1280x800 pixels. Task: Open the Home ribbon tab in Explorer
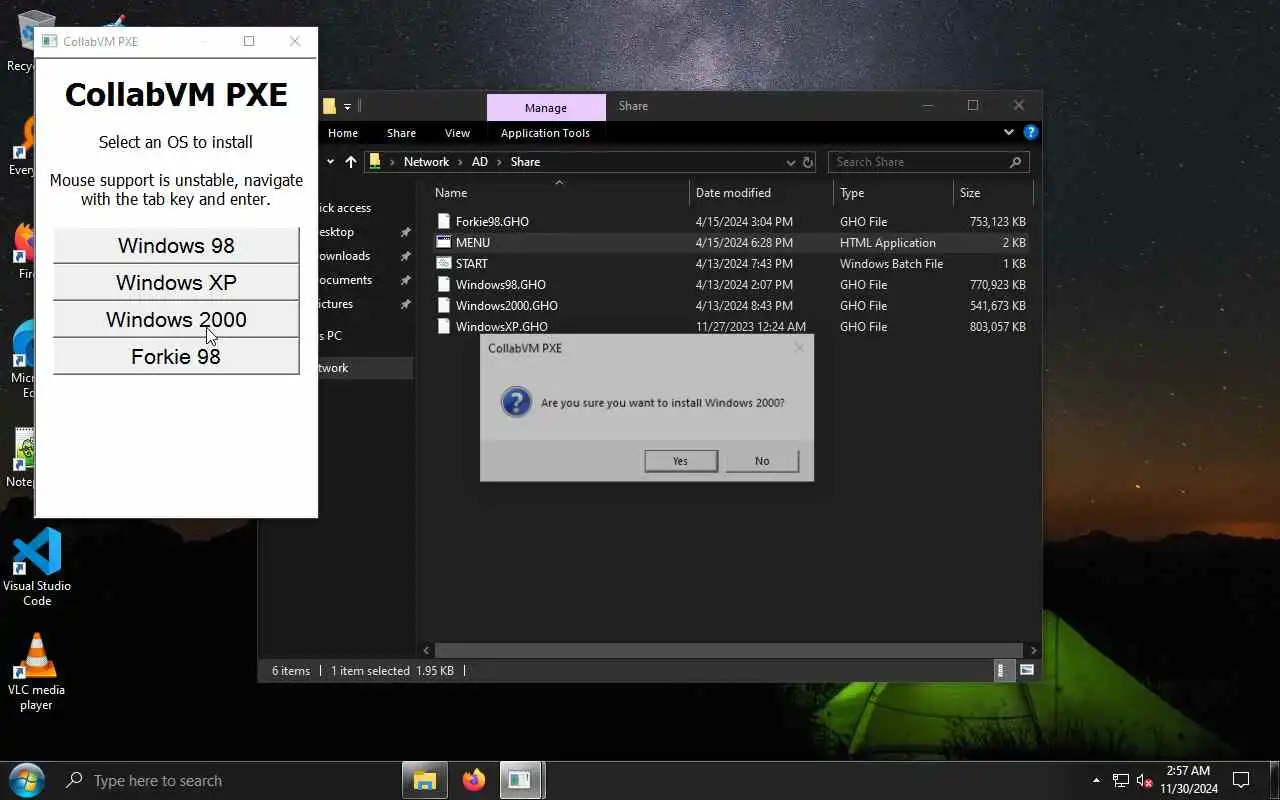(343, 133)
